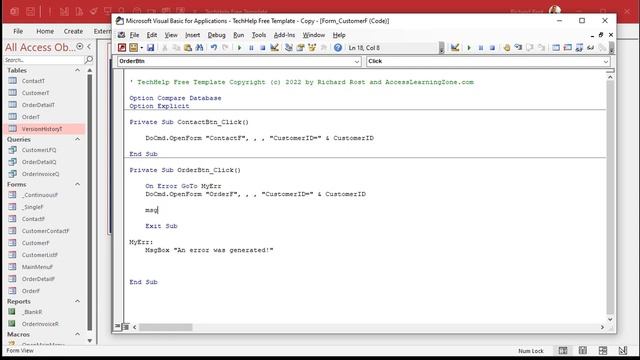
Task: Open the Watch Window icon
Action: coord(579,48)
